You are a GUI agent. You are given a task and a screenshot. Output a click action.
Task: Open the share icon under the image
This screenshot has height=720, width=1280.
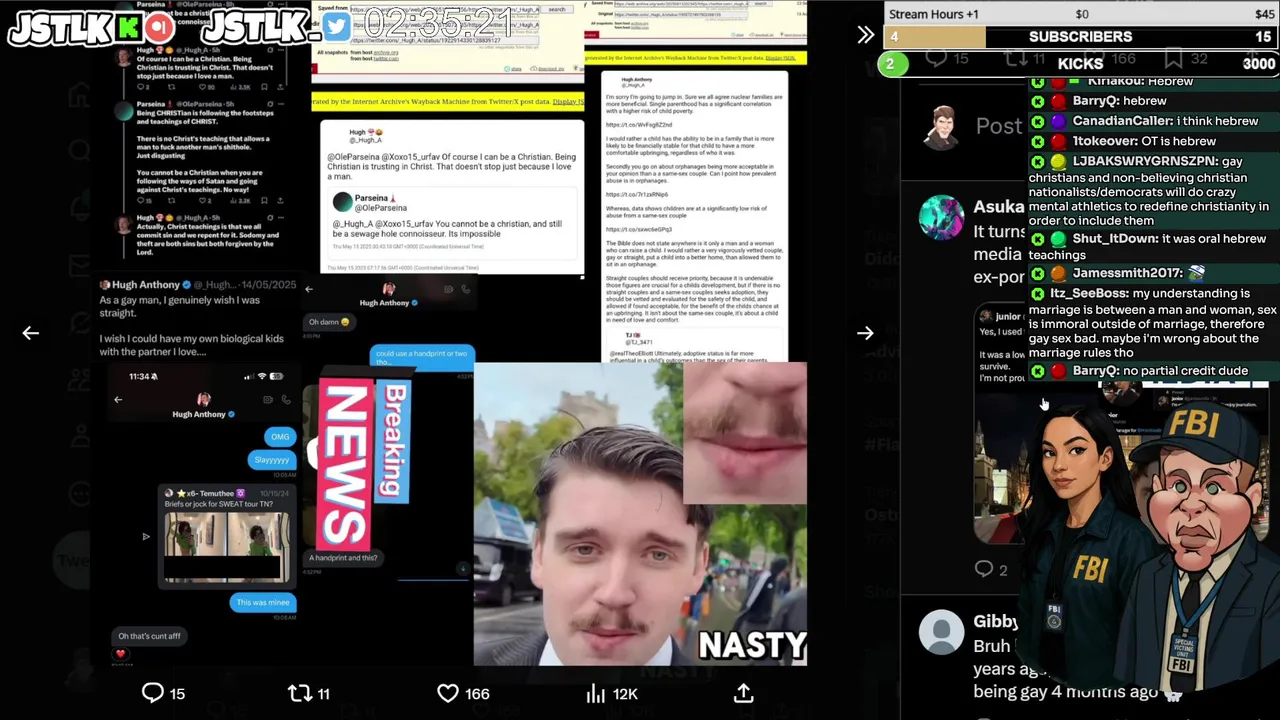click(743, 693)
